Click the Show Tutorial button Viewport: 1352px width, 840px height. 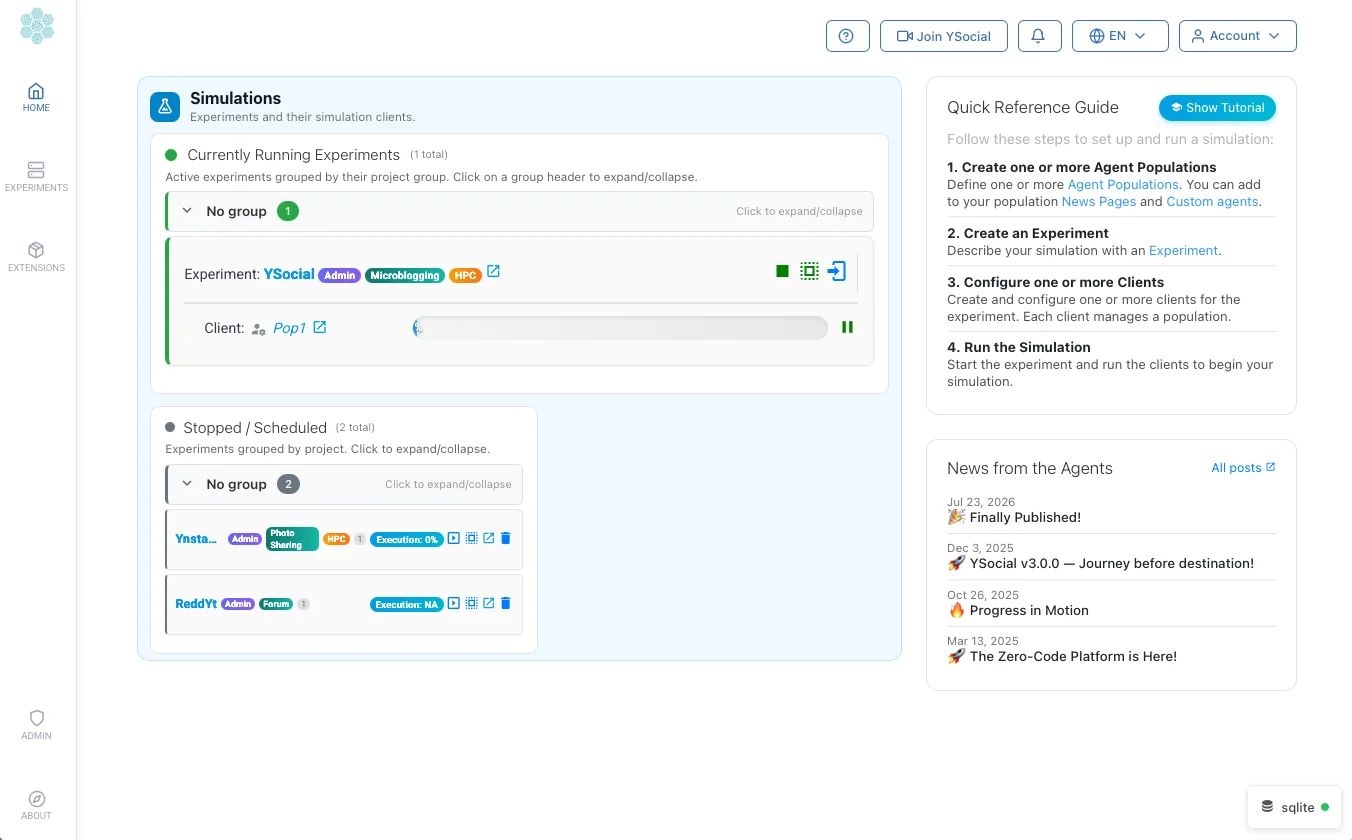pos(1217,108)
